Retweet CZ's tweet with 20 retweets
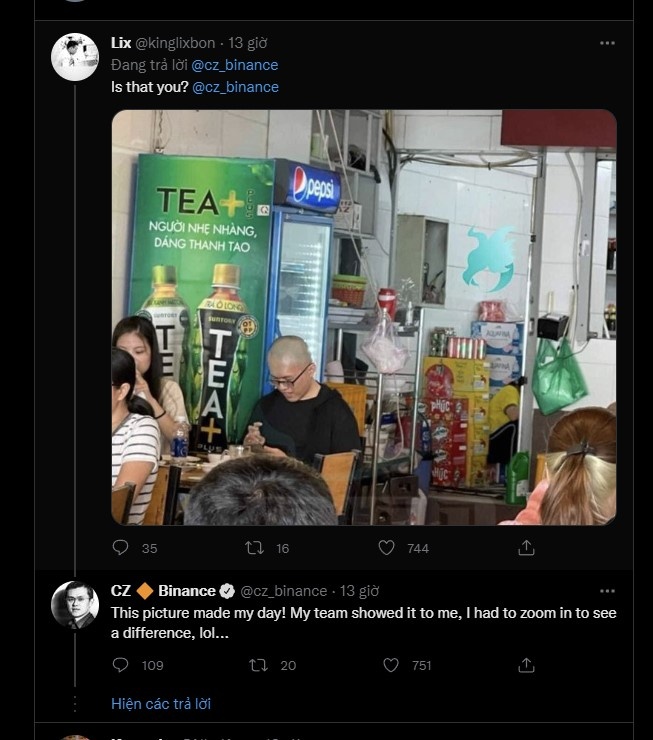Viewport: 653px width, 740px height. (x=259, y=665)
